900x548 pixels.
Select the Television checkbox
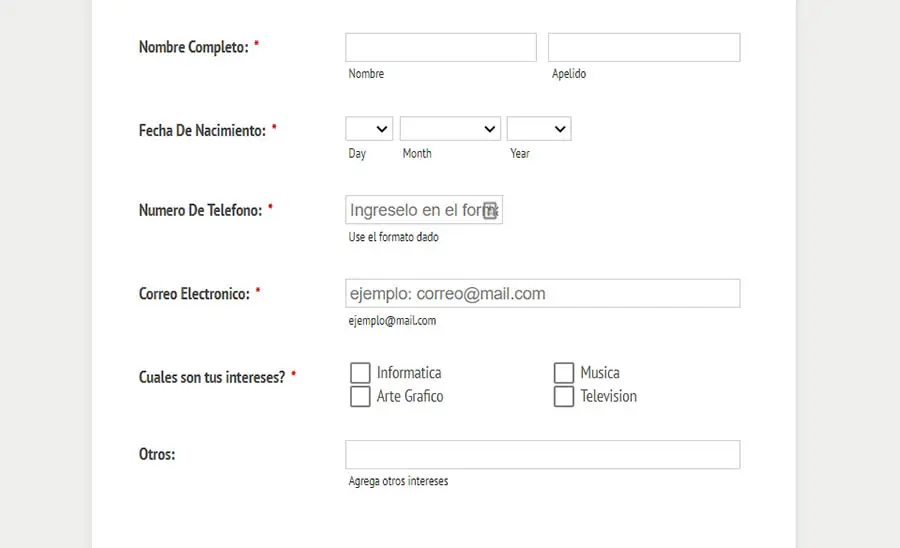(x=564, y=397)
